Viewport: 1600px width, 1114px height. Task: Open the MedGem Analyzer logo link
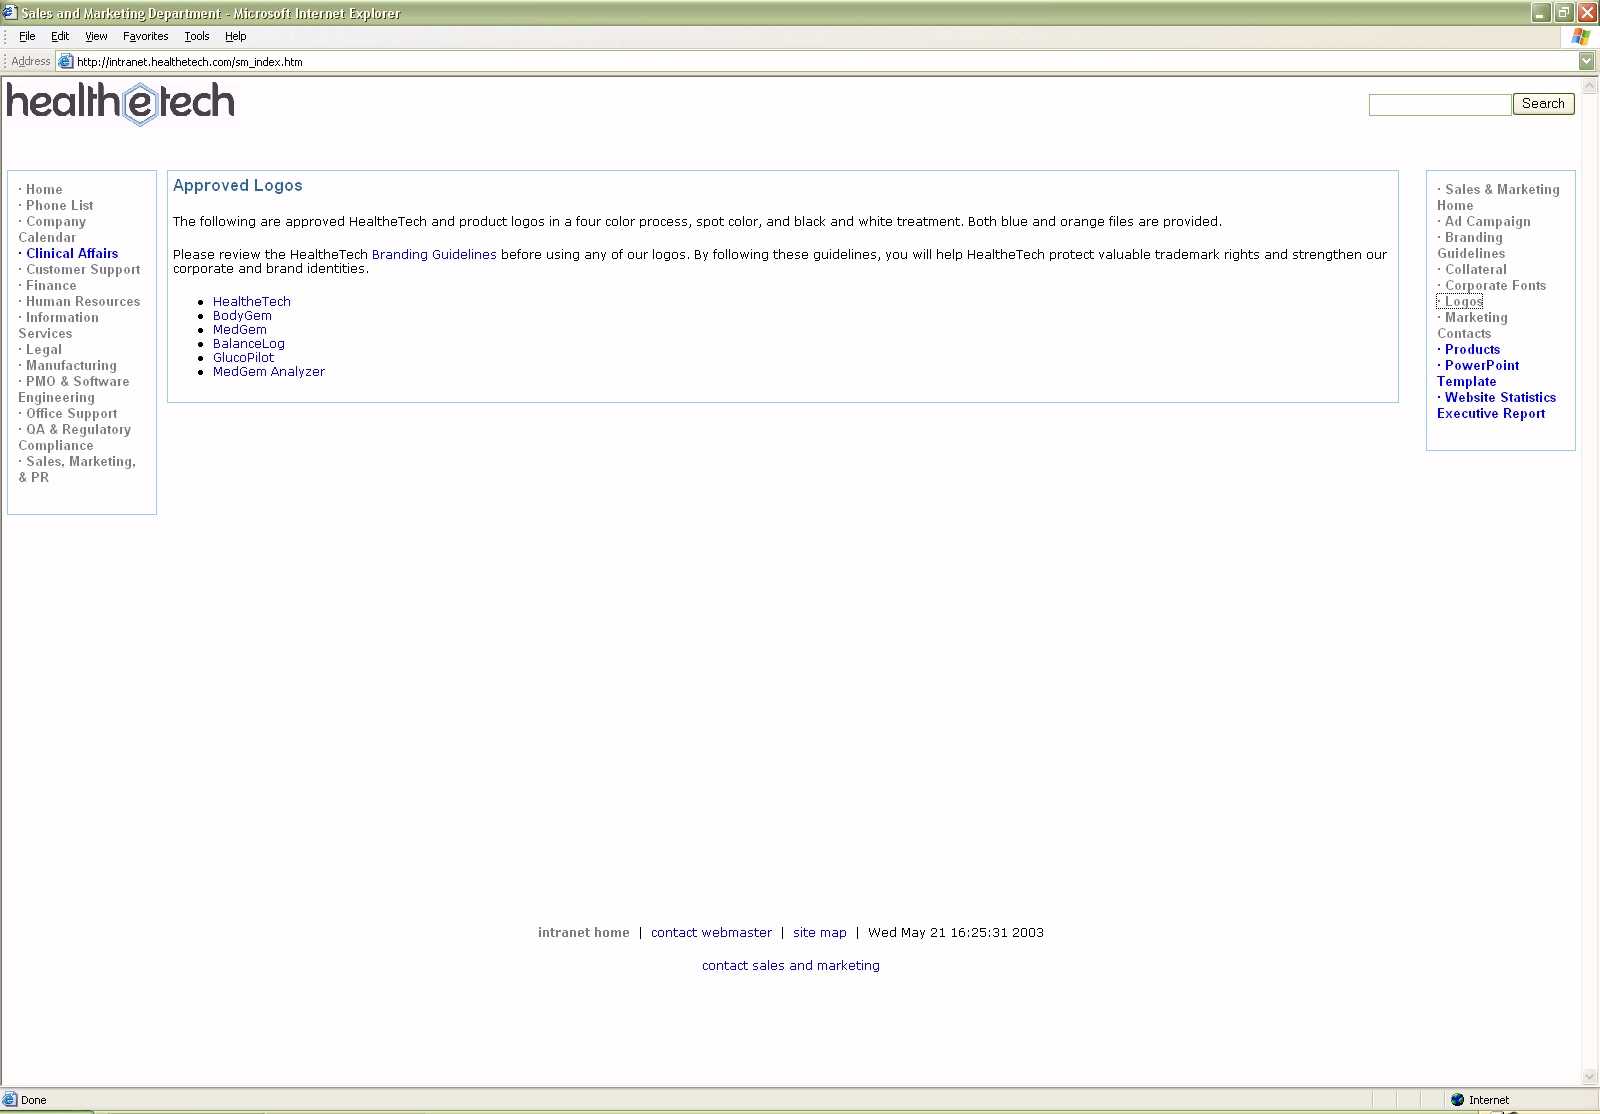click(x=268, y=372)
